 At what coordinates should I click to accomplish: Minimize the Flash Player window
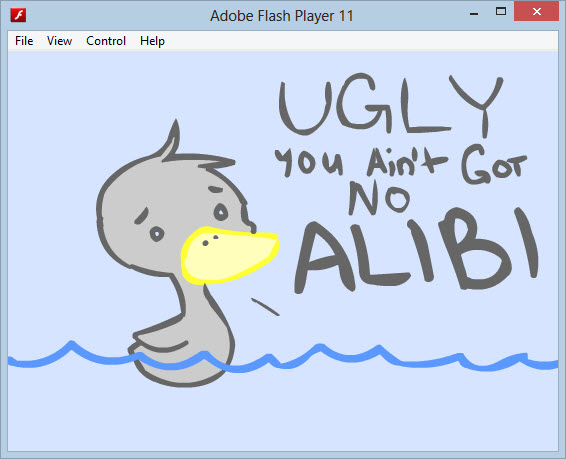click(474, 12)
